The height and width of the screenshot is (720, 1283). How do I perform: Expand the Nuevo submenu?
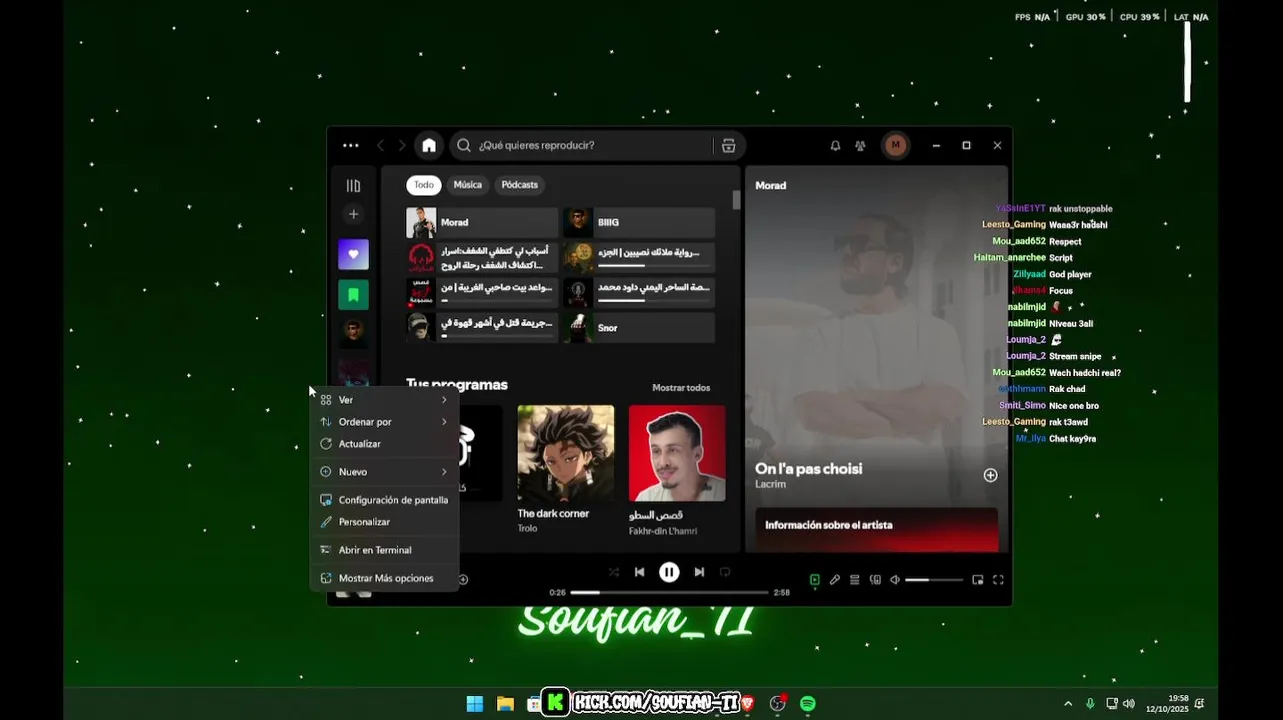pos(384,472)
